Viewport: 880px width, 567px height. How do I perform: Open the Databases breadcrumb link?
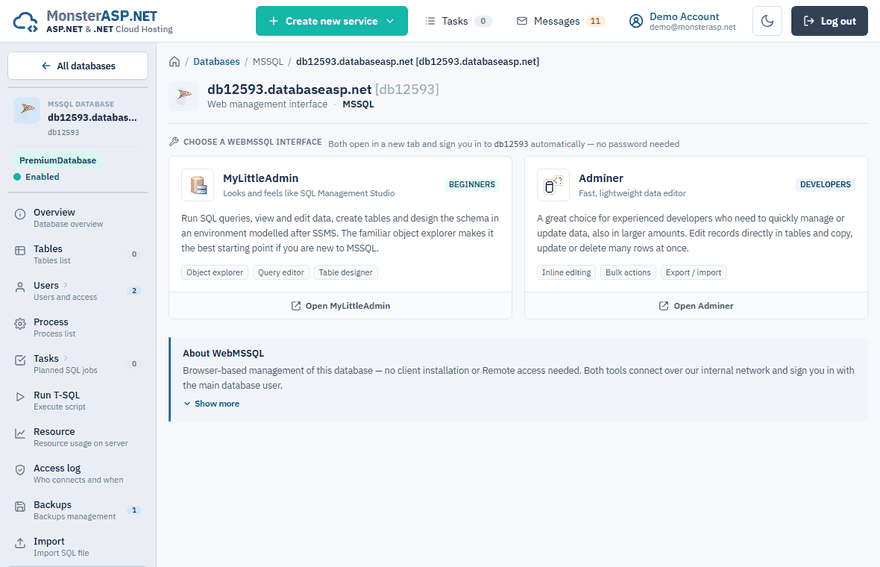216,62
